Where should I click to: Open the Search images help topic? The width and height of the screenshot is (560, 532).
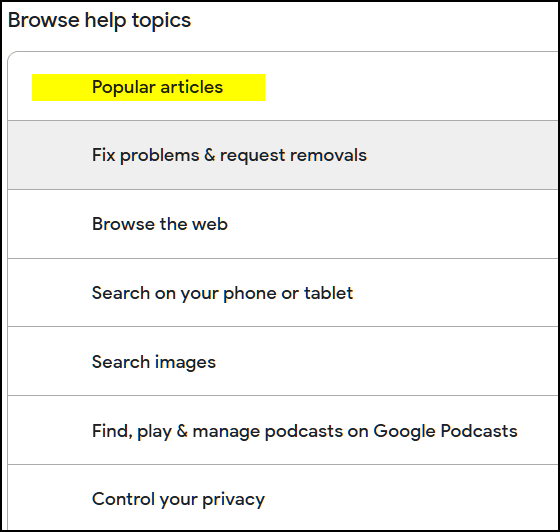(282, 361)
